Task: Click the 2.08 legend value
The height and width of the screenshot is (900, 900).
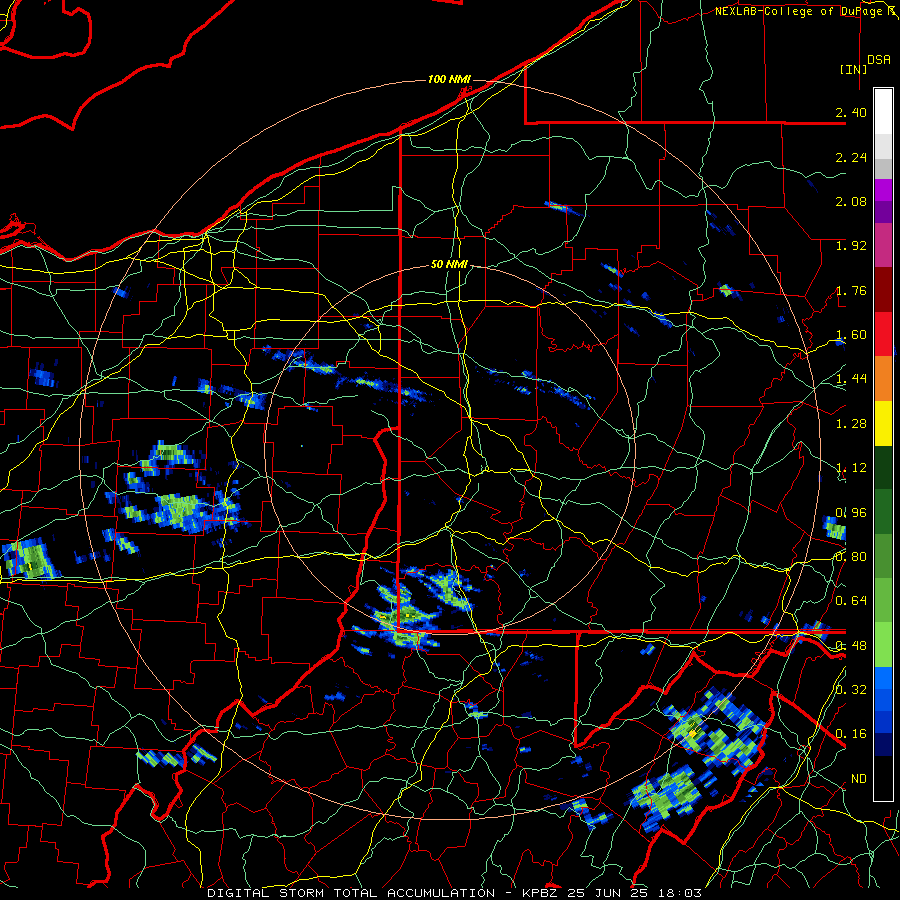Action: click(x=851, y=201)
